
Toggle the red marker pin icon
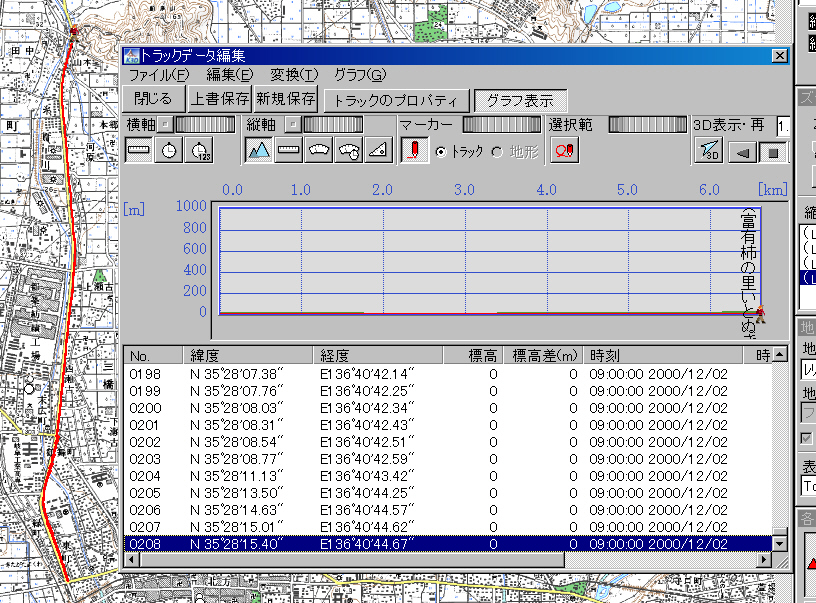pos(414,150)
